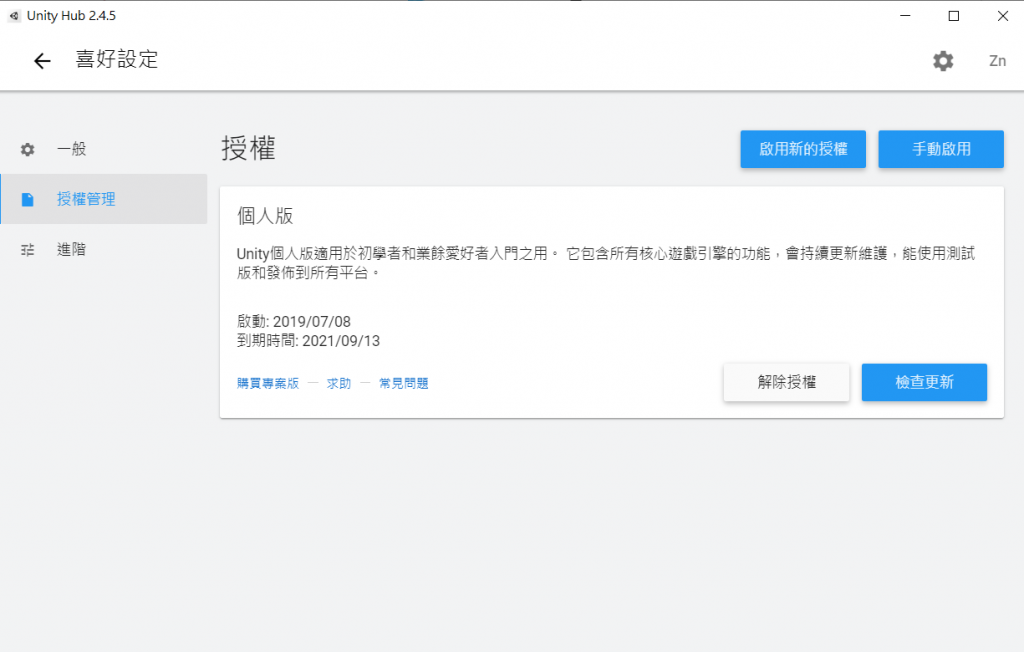The height and width of the screenshot is (652, 1024).
Task: Maximize the Unity Hub window
Action: click(954, 16)
